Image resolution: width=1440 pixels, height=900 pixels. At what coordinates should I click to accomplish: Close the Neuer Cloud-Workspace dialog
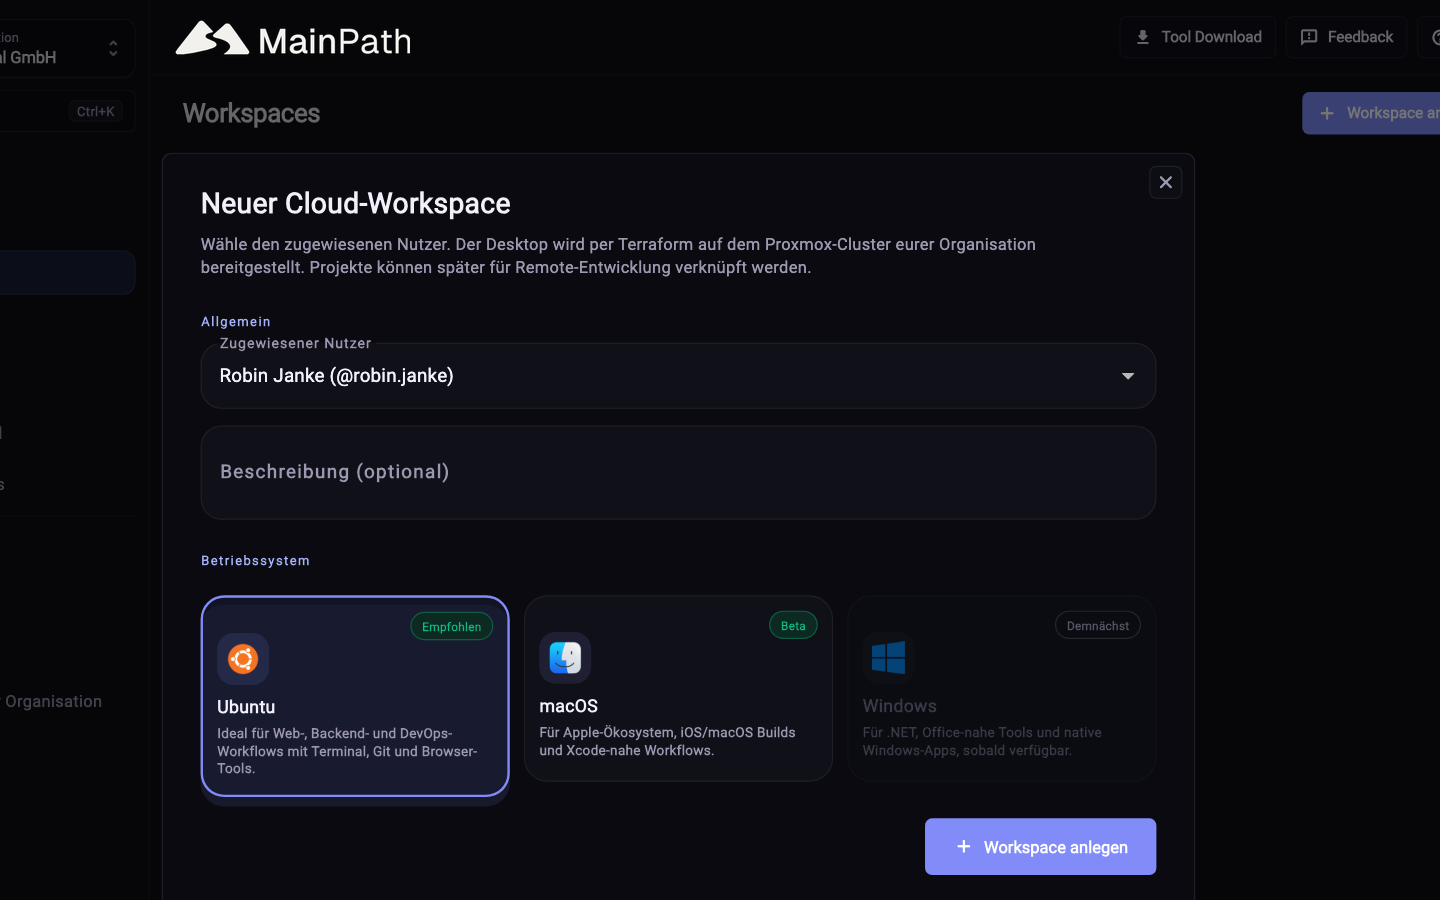pyautogui.click(x=1165, y=182)
